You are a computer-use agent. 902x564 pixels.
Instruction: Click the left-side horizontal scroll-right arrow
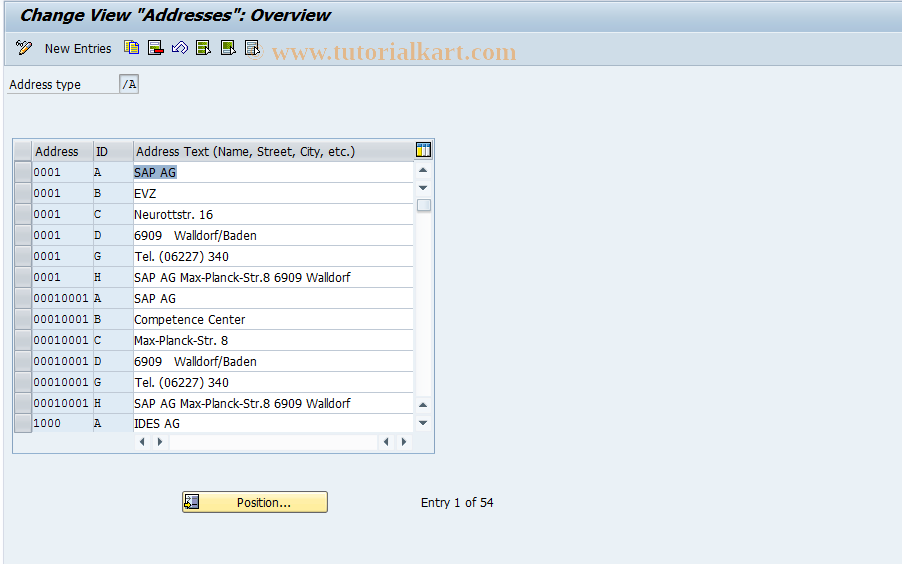160,442
